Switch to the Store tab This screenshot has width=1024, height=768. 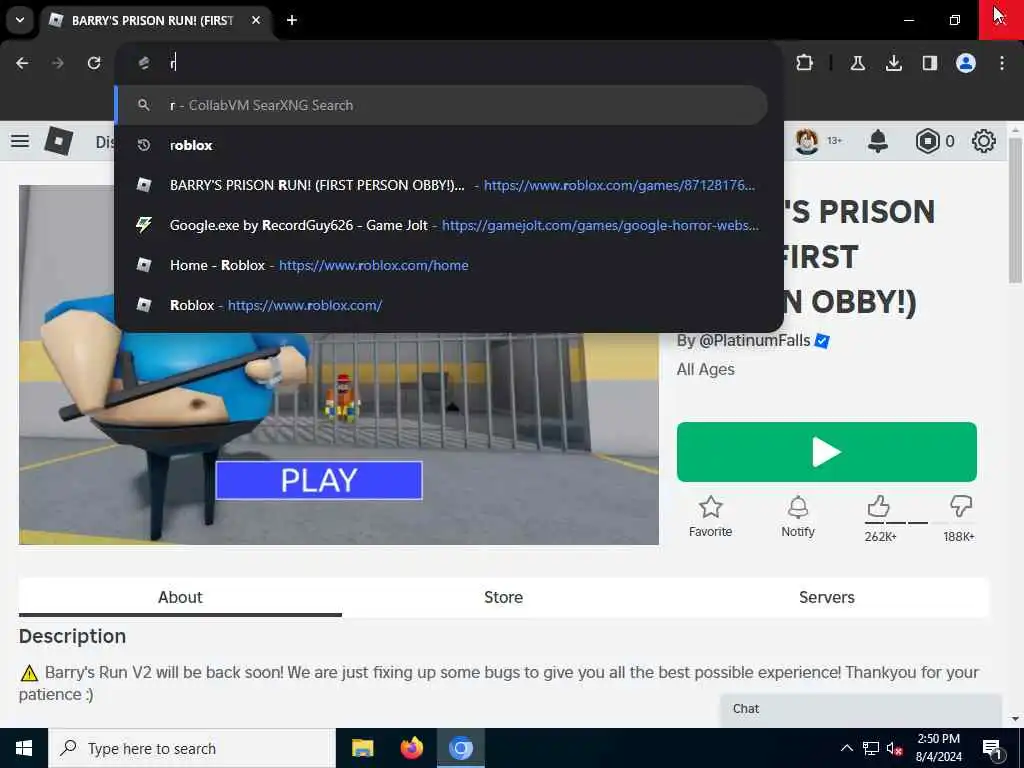(504, 597)
